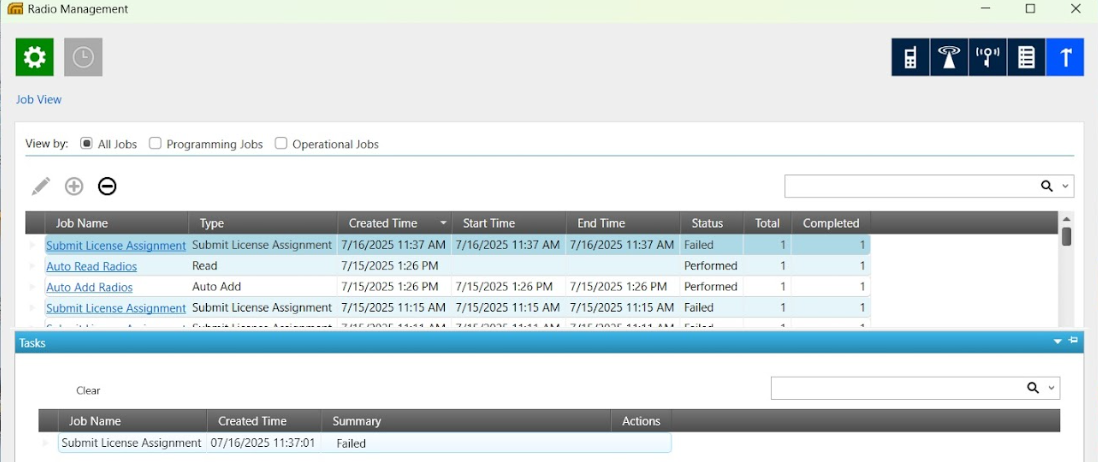Sort jobs by Total column header
Viewport: 1098px width, 462px height.
pos(767,223)
